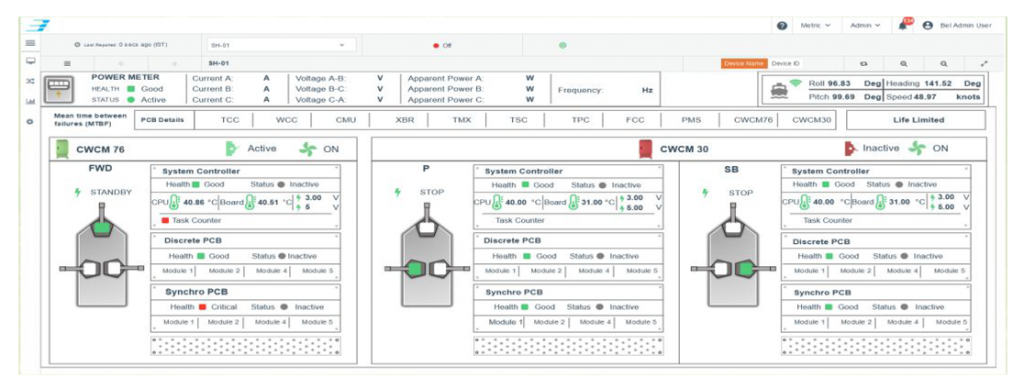Open the SH-01 device dropdown

[281, 45]
